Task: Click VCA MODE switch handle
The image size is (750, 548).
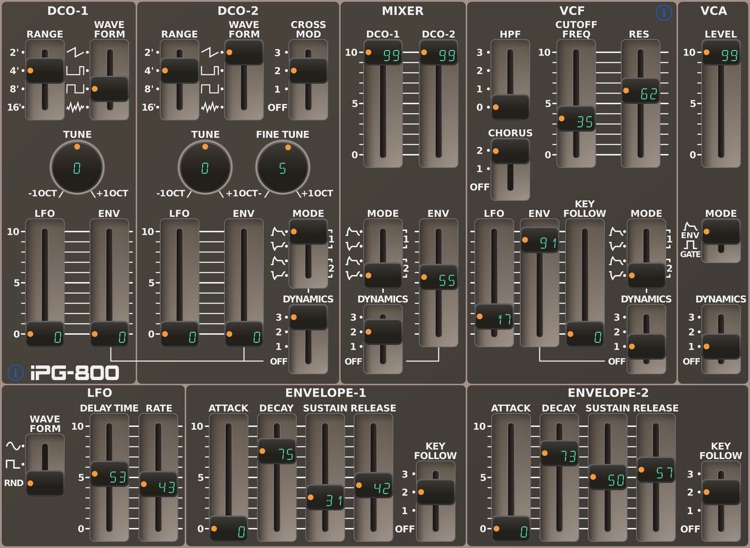Action: pos(721,232)
